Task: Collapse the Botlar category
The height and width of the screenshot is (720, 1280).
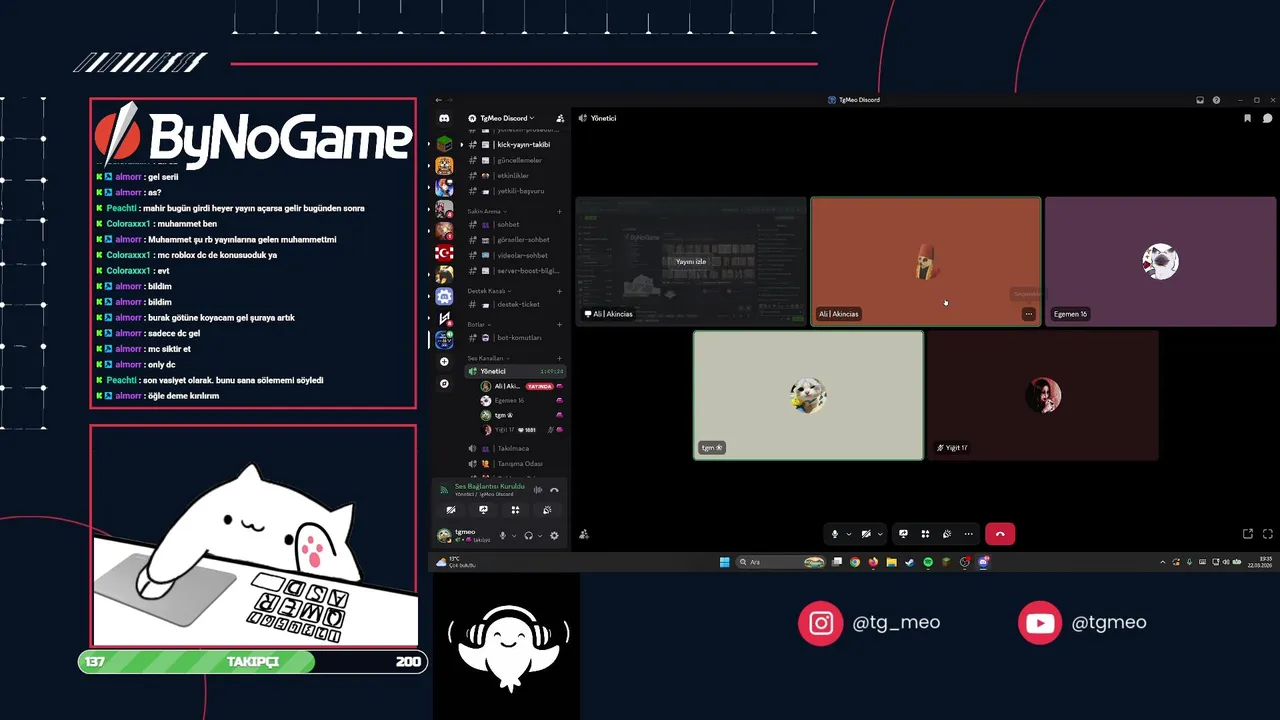Action: (479, 324)
